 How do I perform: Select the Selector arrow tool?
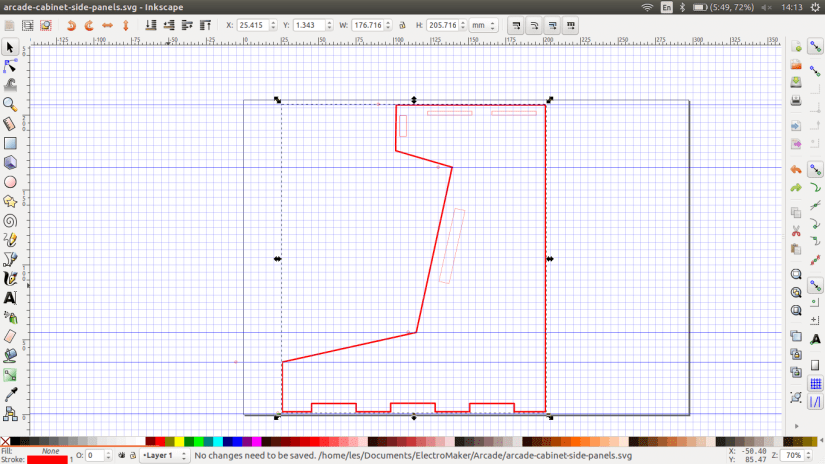(10, 47)
